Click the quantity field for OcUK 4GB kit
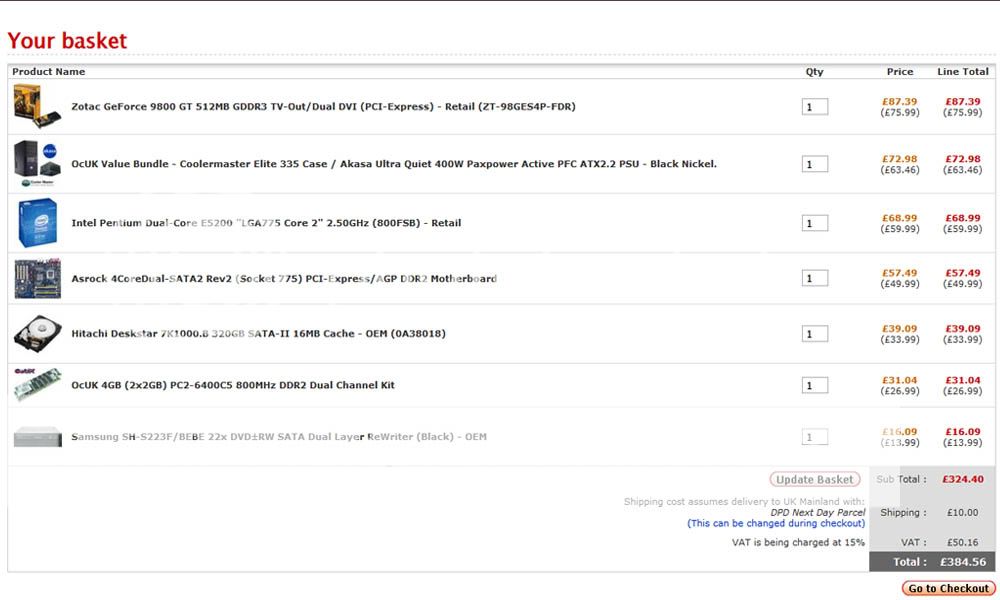This screenshot has width=1000, height=600. 815,385
